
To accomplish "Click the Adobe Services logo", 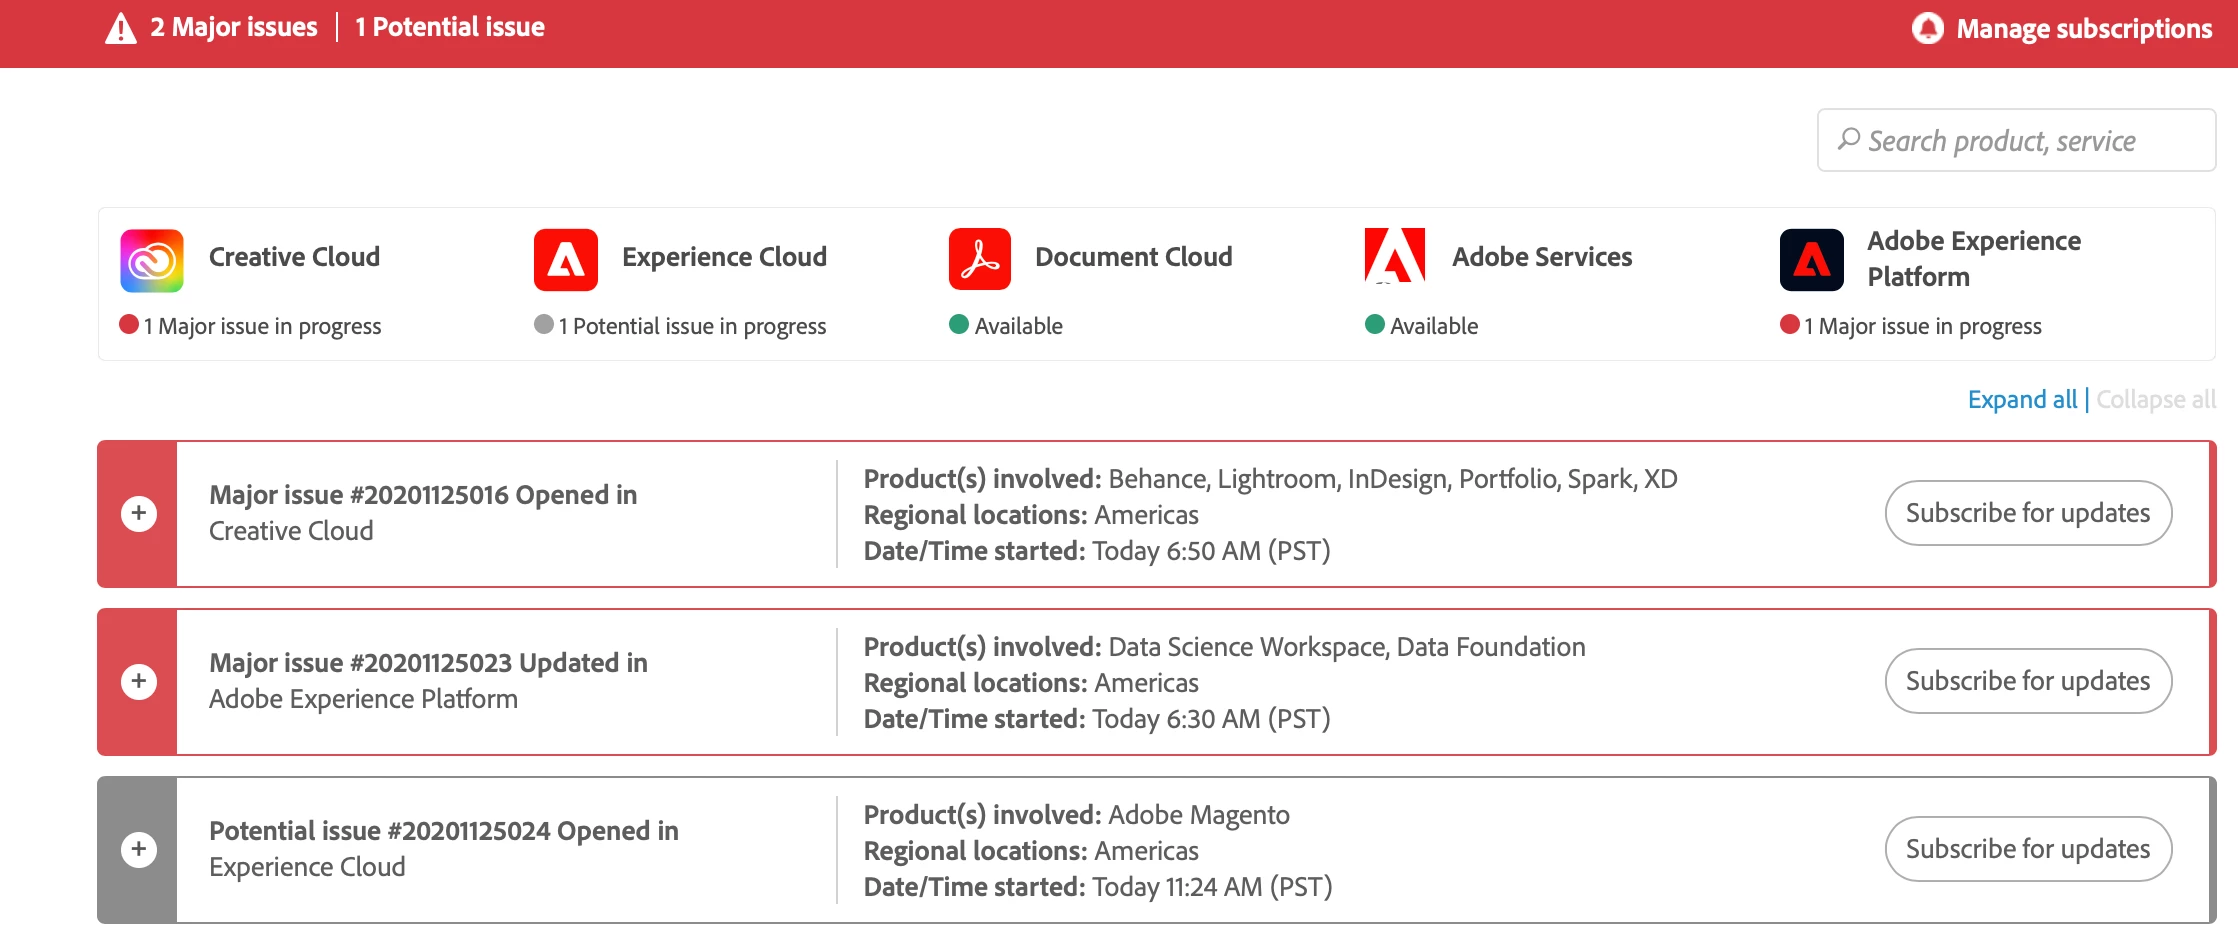I will pyautogui.click(x=1395, y=256).
